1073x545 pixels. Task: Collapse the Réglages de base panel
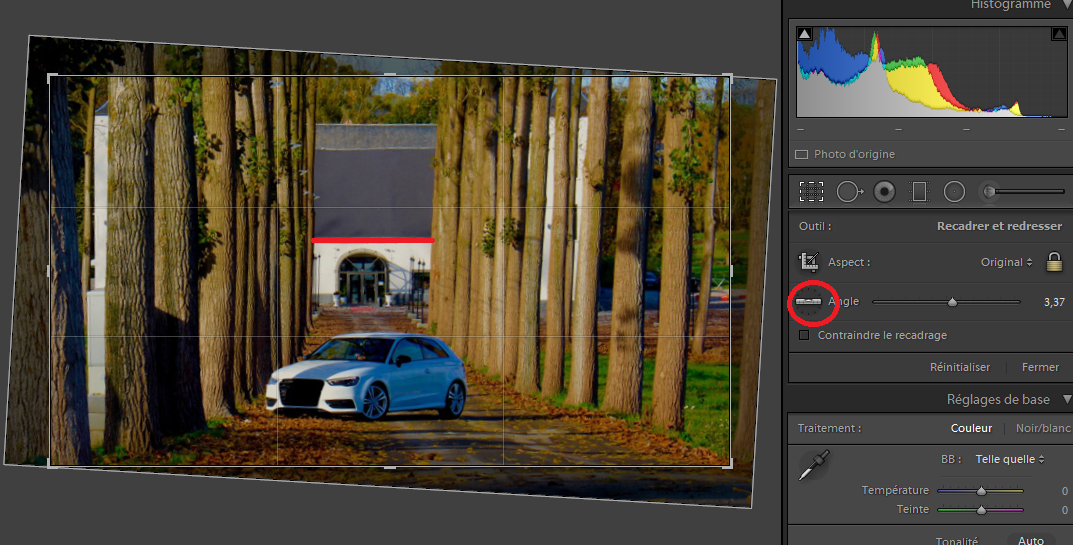tap(1064, 400)
